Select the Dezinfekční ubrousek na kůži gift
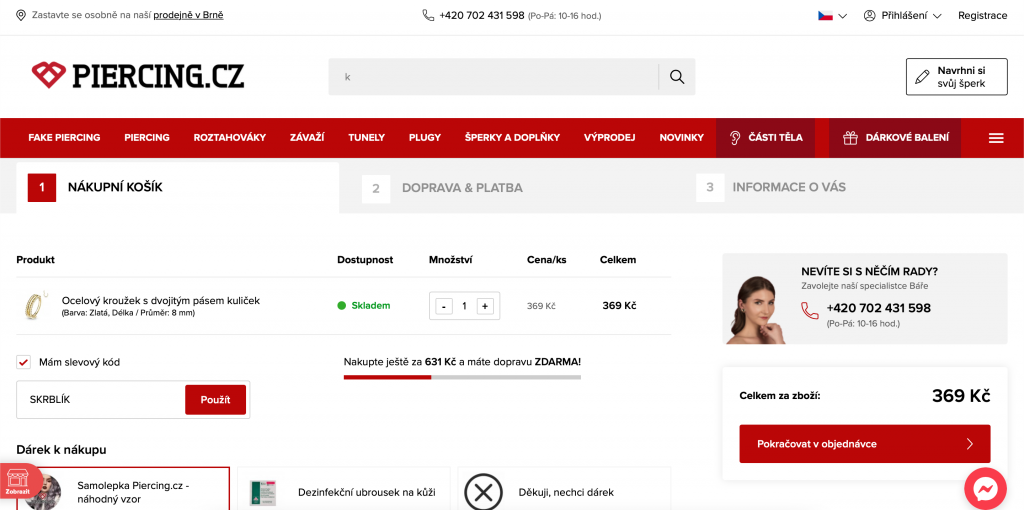The image size is (1024, 510). 344,488
